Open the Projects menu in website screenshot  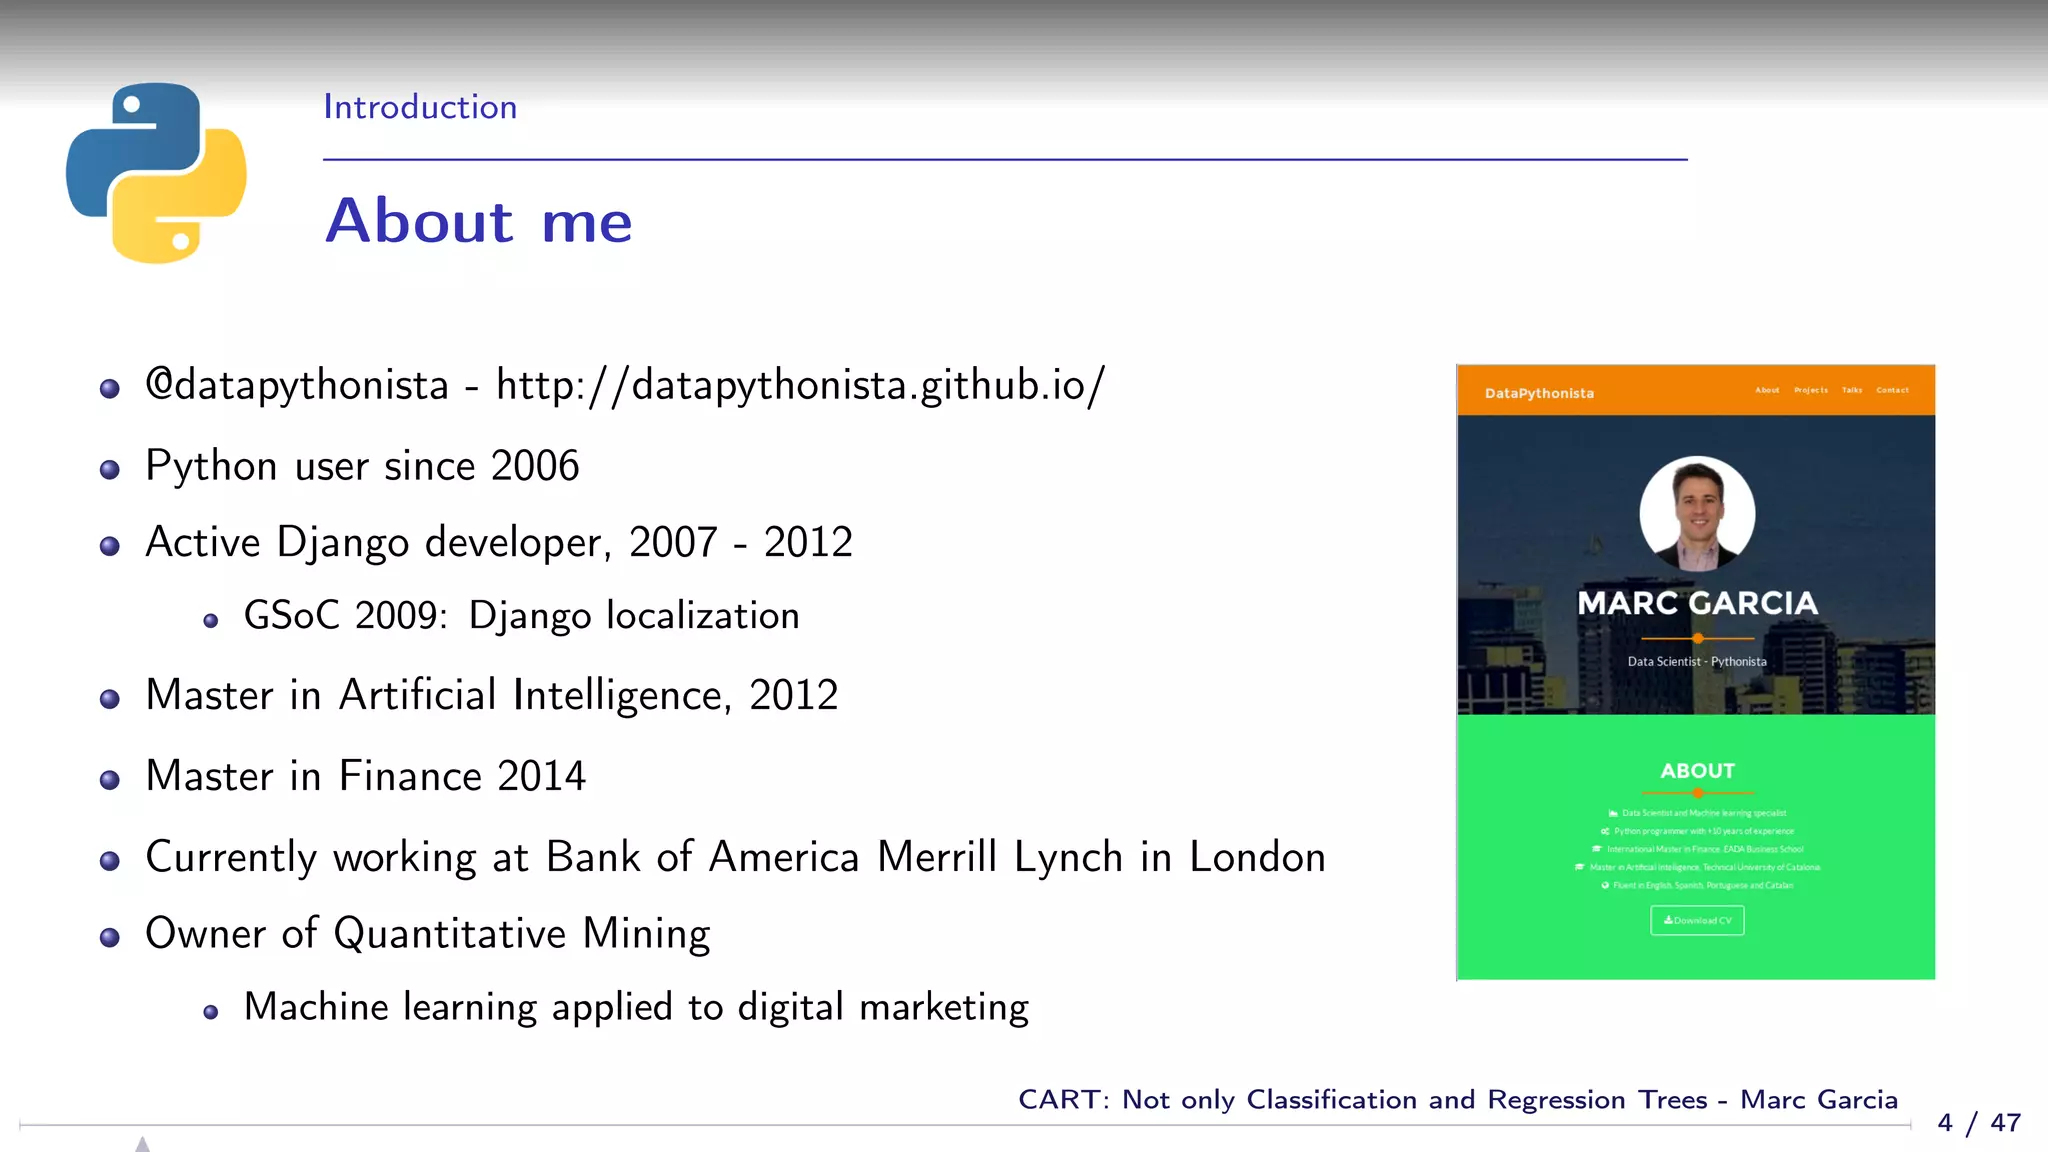click(1811, 390)
